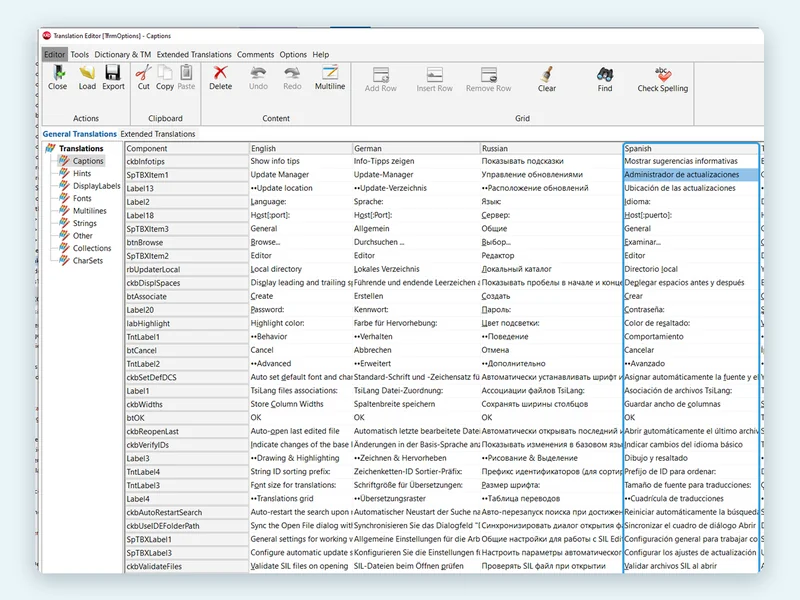800x600 pixels.
Task: Select the 'Administrador de actualizaciones' Spanish cell
Action: [x=691, y=174]
